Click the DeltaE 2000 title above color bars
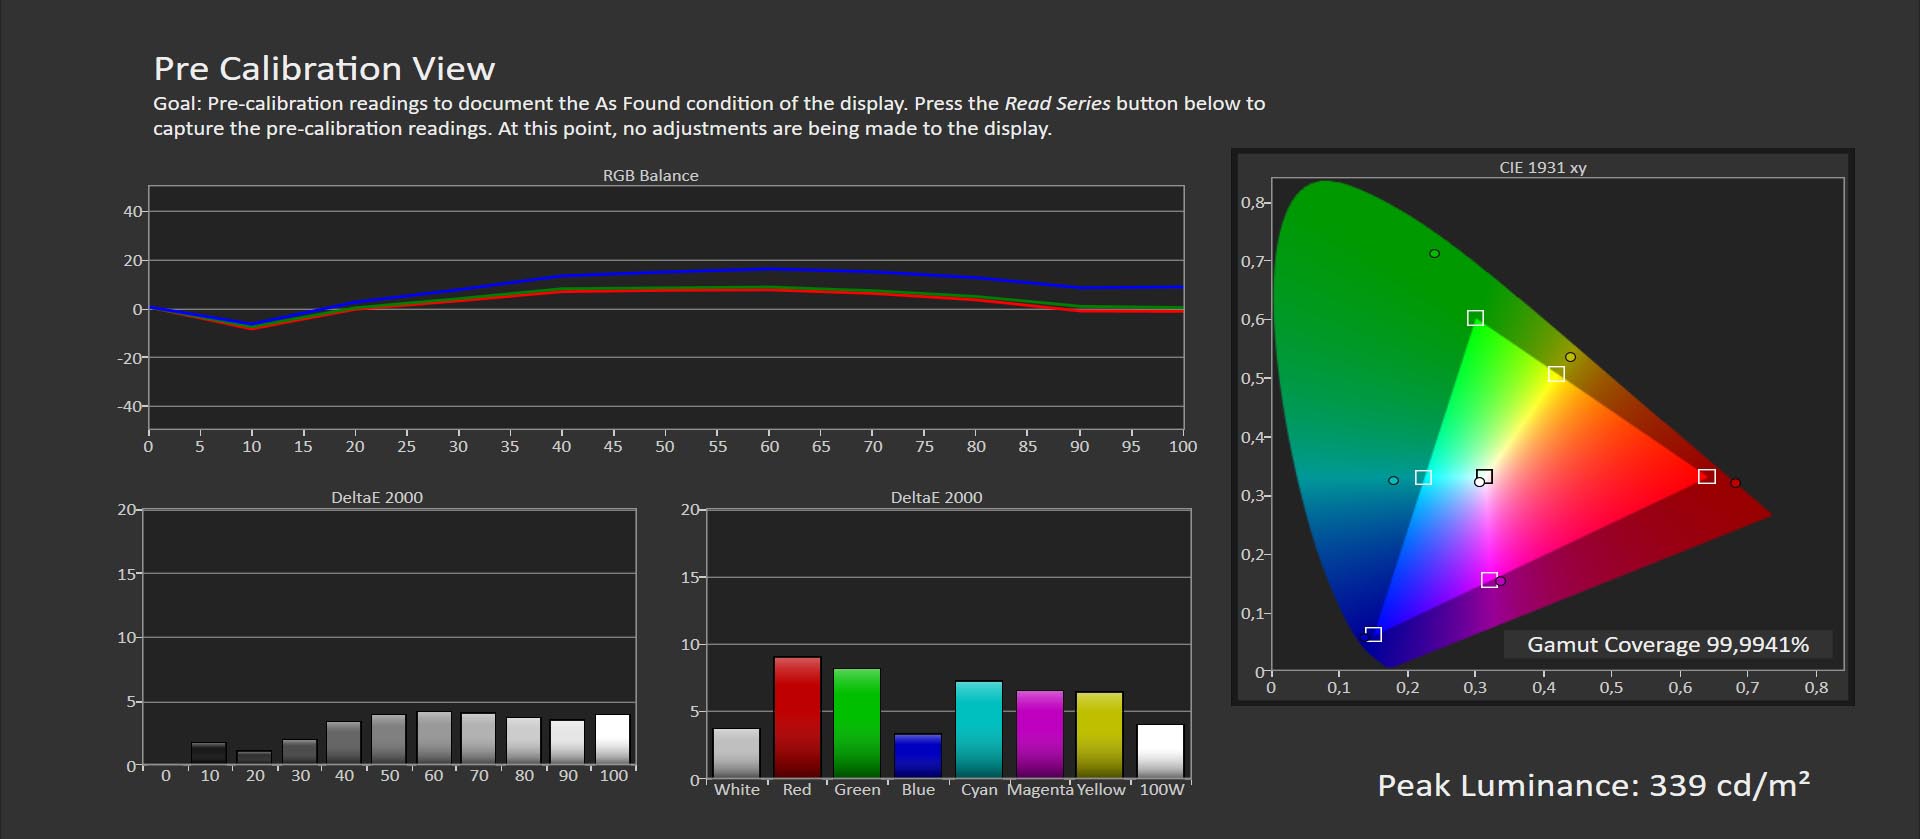 coord(936,497)
